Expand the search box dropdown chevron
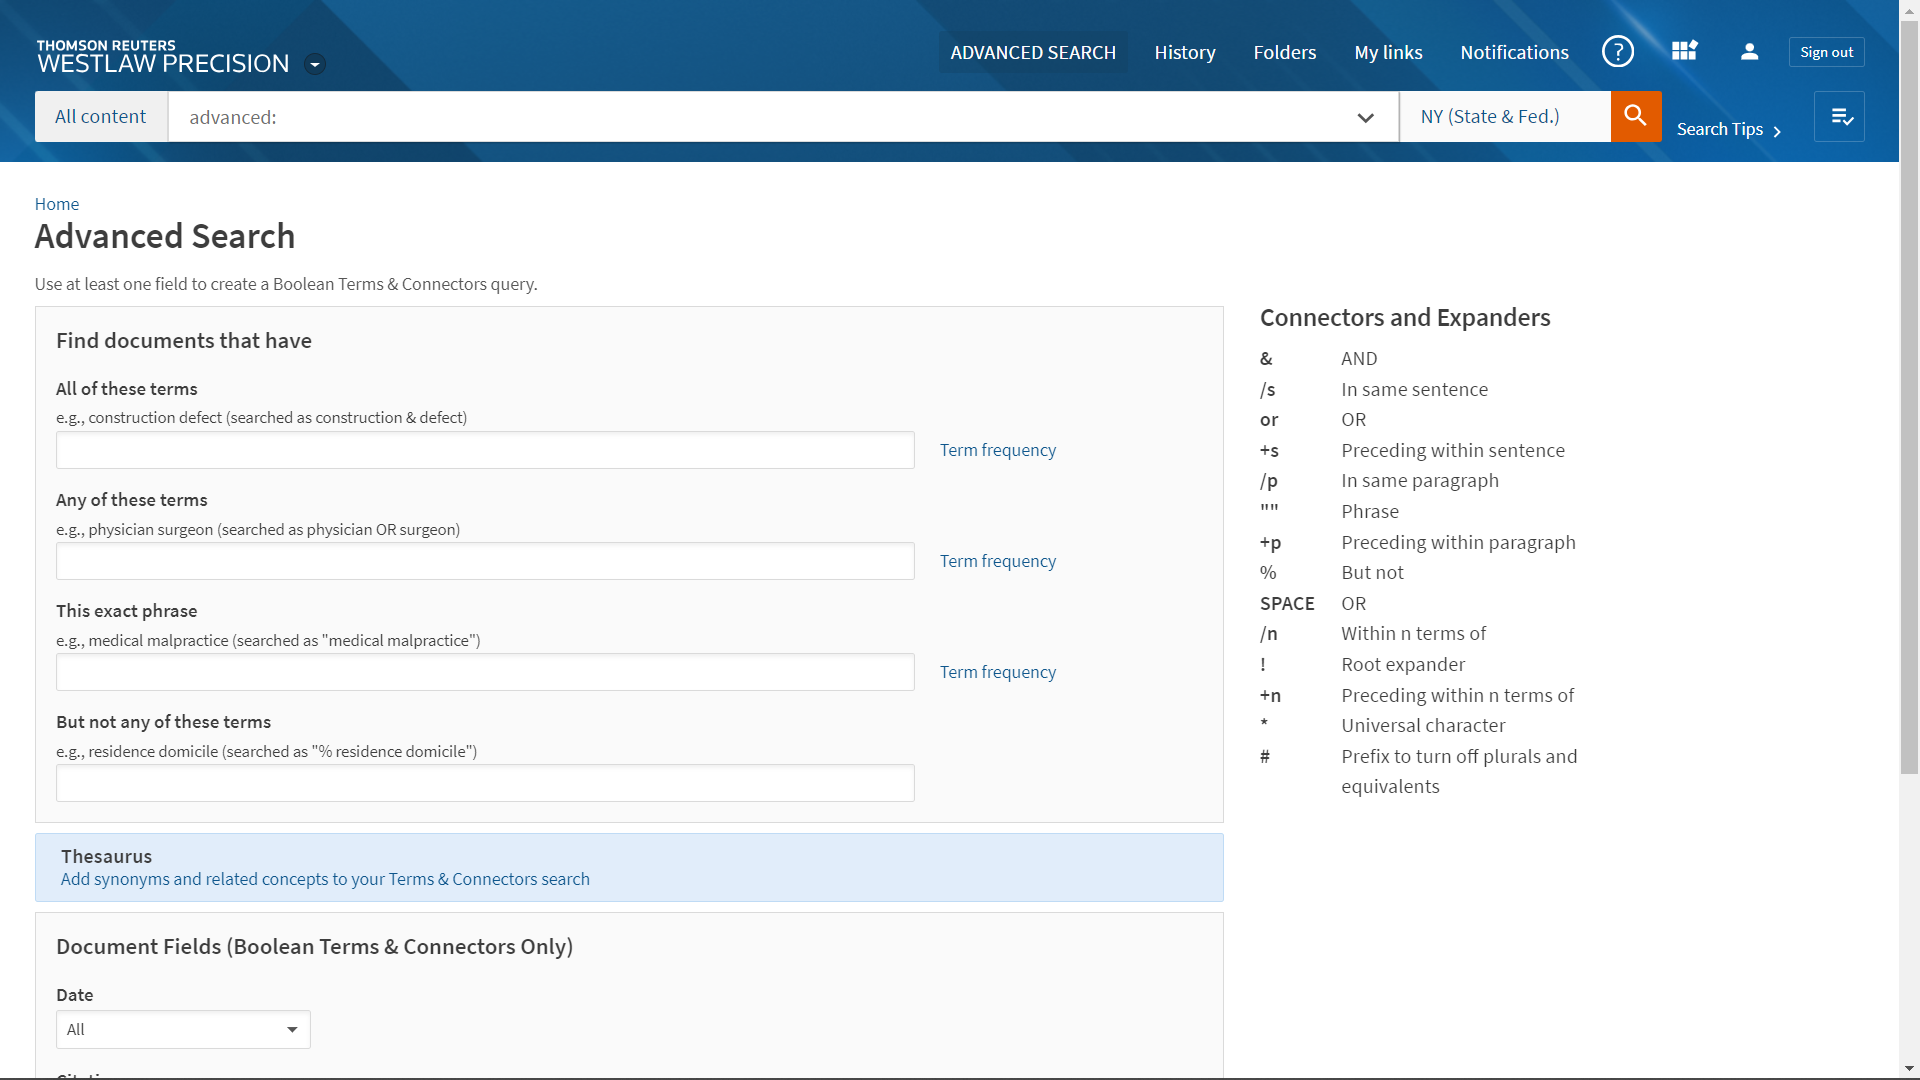This screenshot has width=1920, height=1080. (x=1365, y=118)
